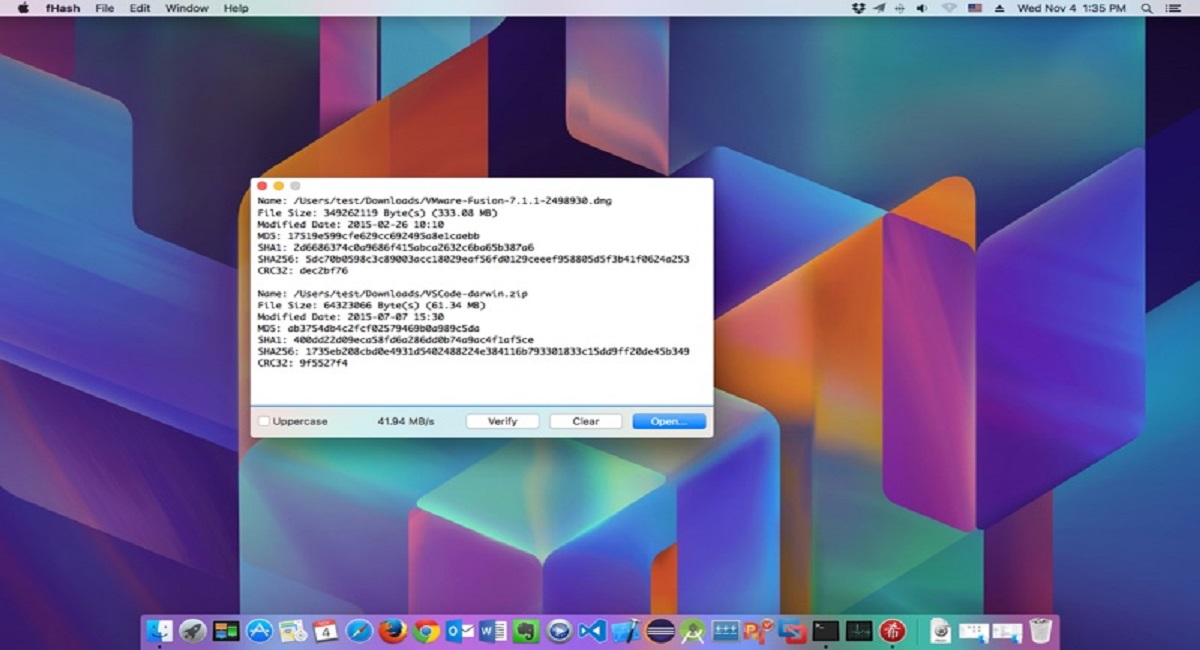This screenshot has height=650, width=1200.
Task: Click the volume icon in menu bar
Action: [x=922, y=8]
